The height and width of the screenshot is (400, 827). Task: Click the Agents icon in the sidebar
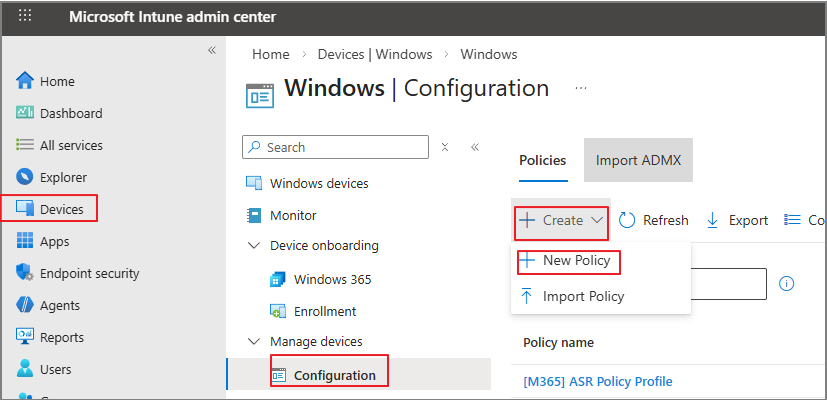[25, 305]
